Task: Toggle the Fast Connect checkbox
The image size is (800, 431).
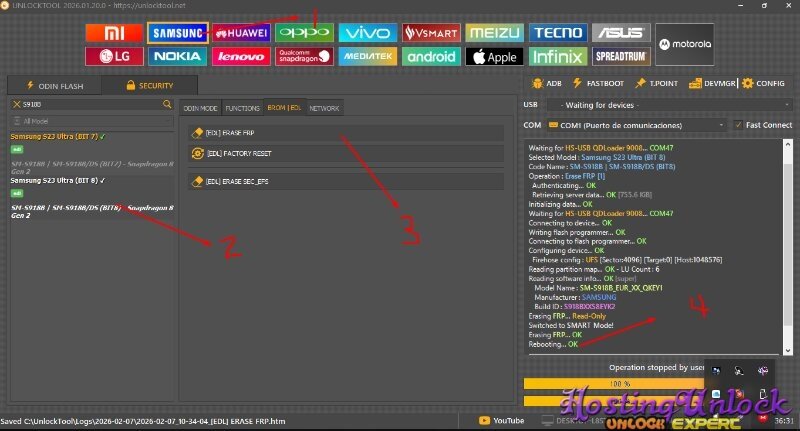Action: click(x=738, y=124)
